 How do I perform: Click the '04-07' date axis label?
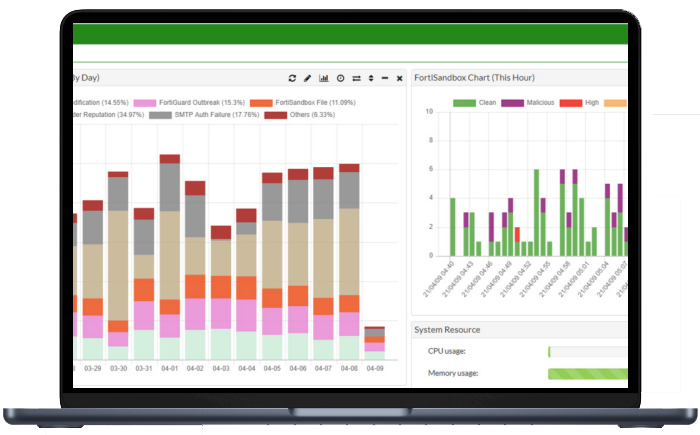(323, 368)
